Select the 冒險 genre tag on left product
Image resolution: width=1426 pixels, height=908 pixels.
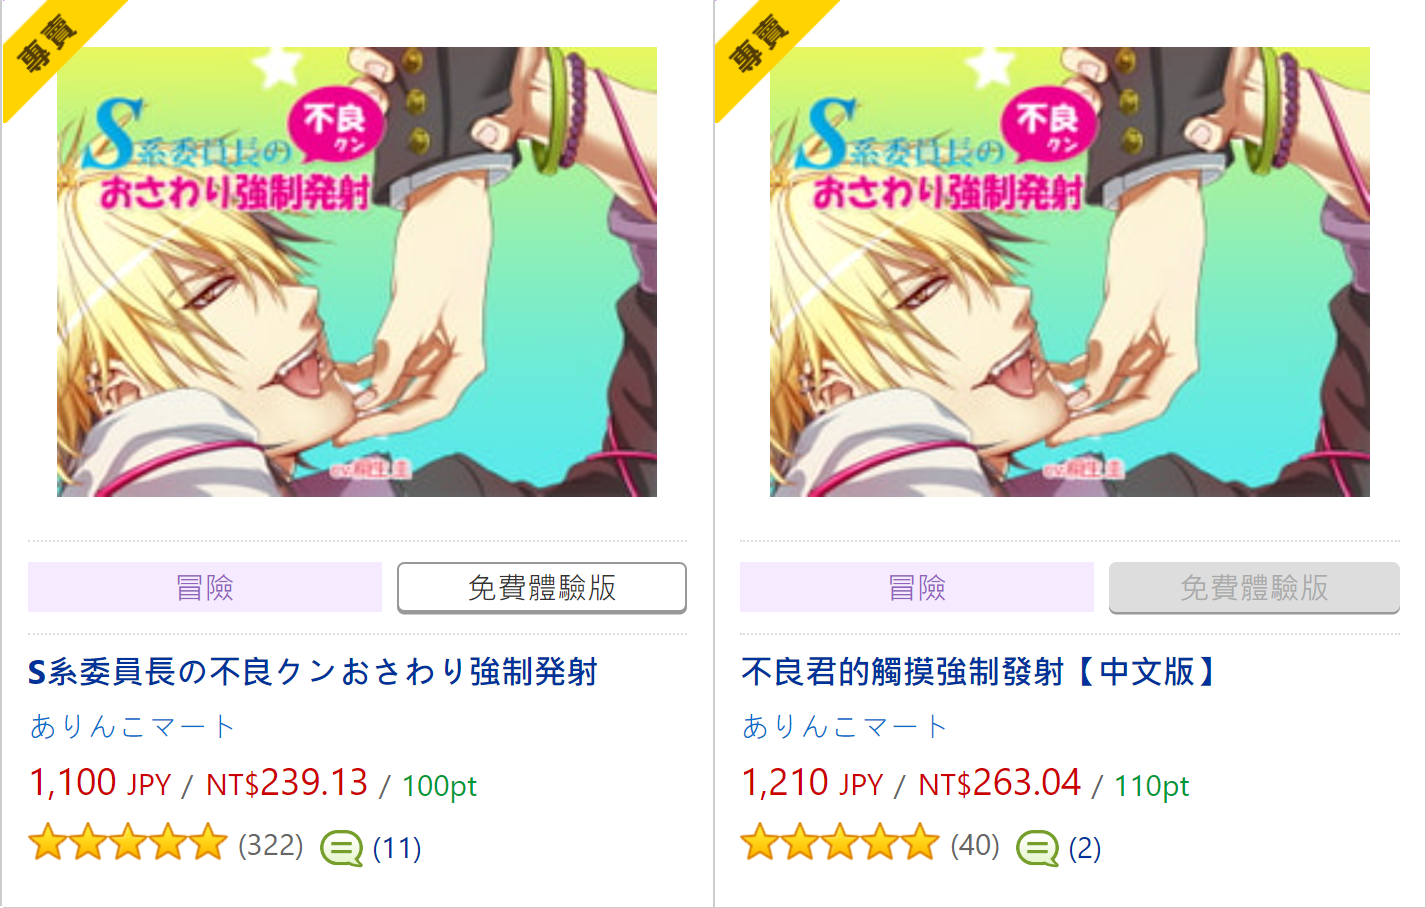[x=205, y=587]
